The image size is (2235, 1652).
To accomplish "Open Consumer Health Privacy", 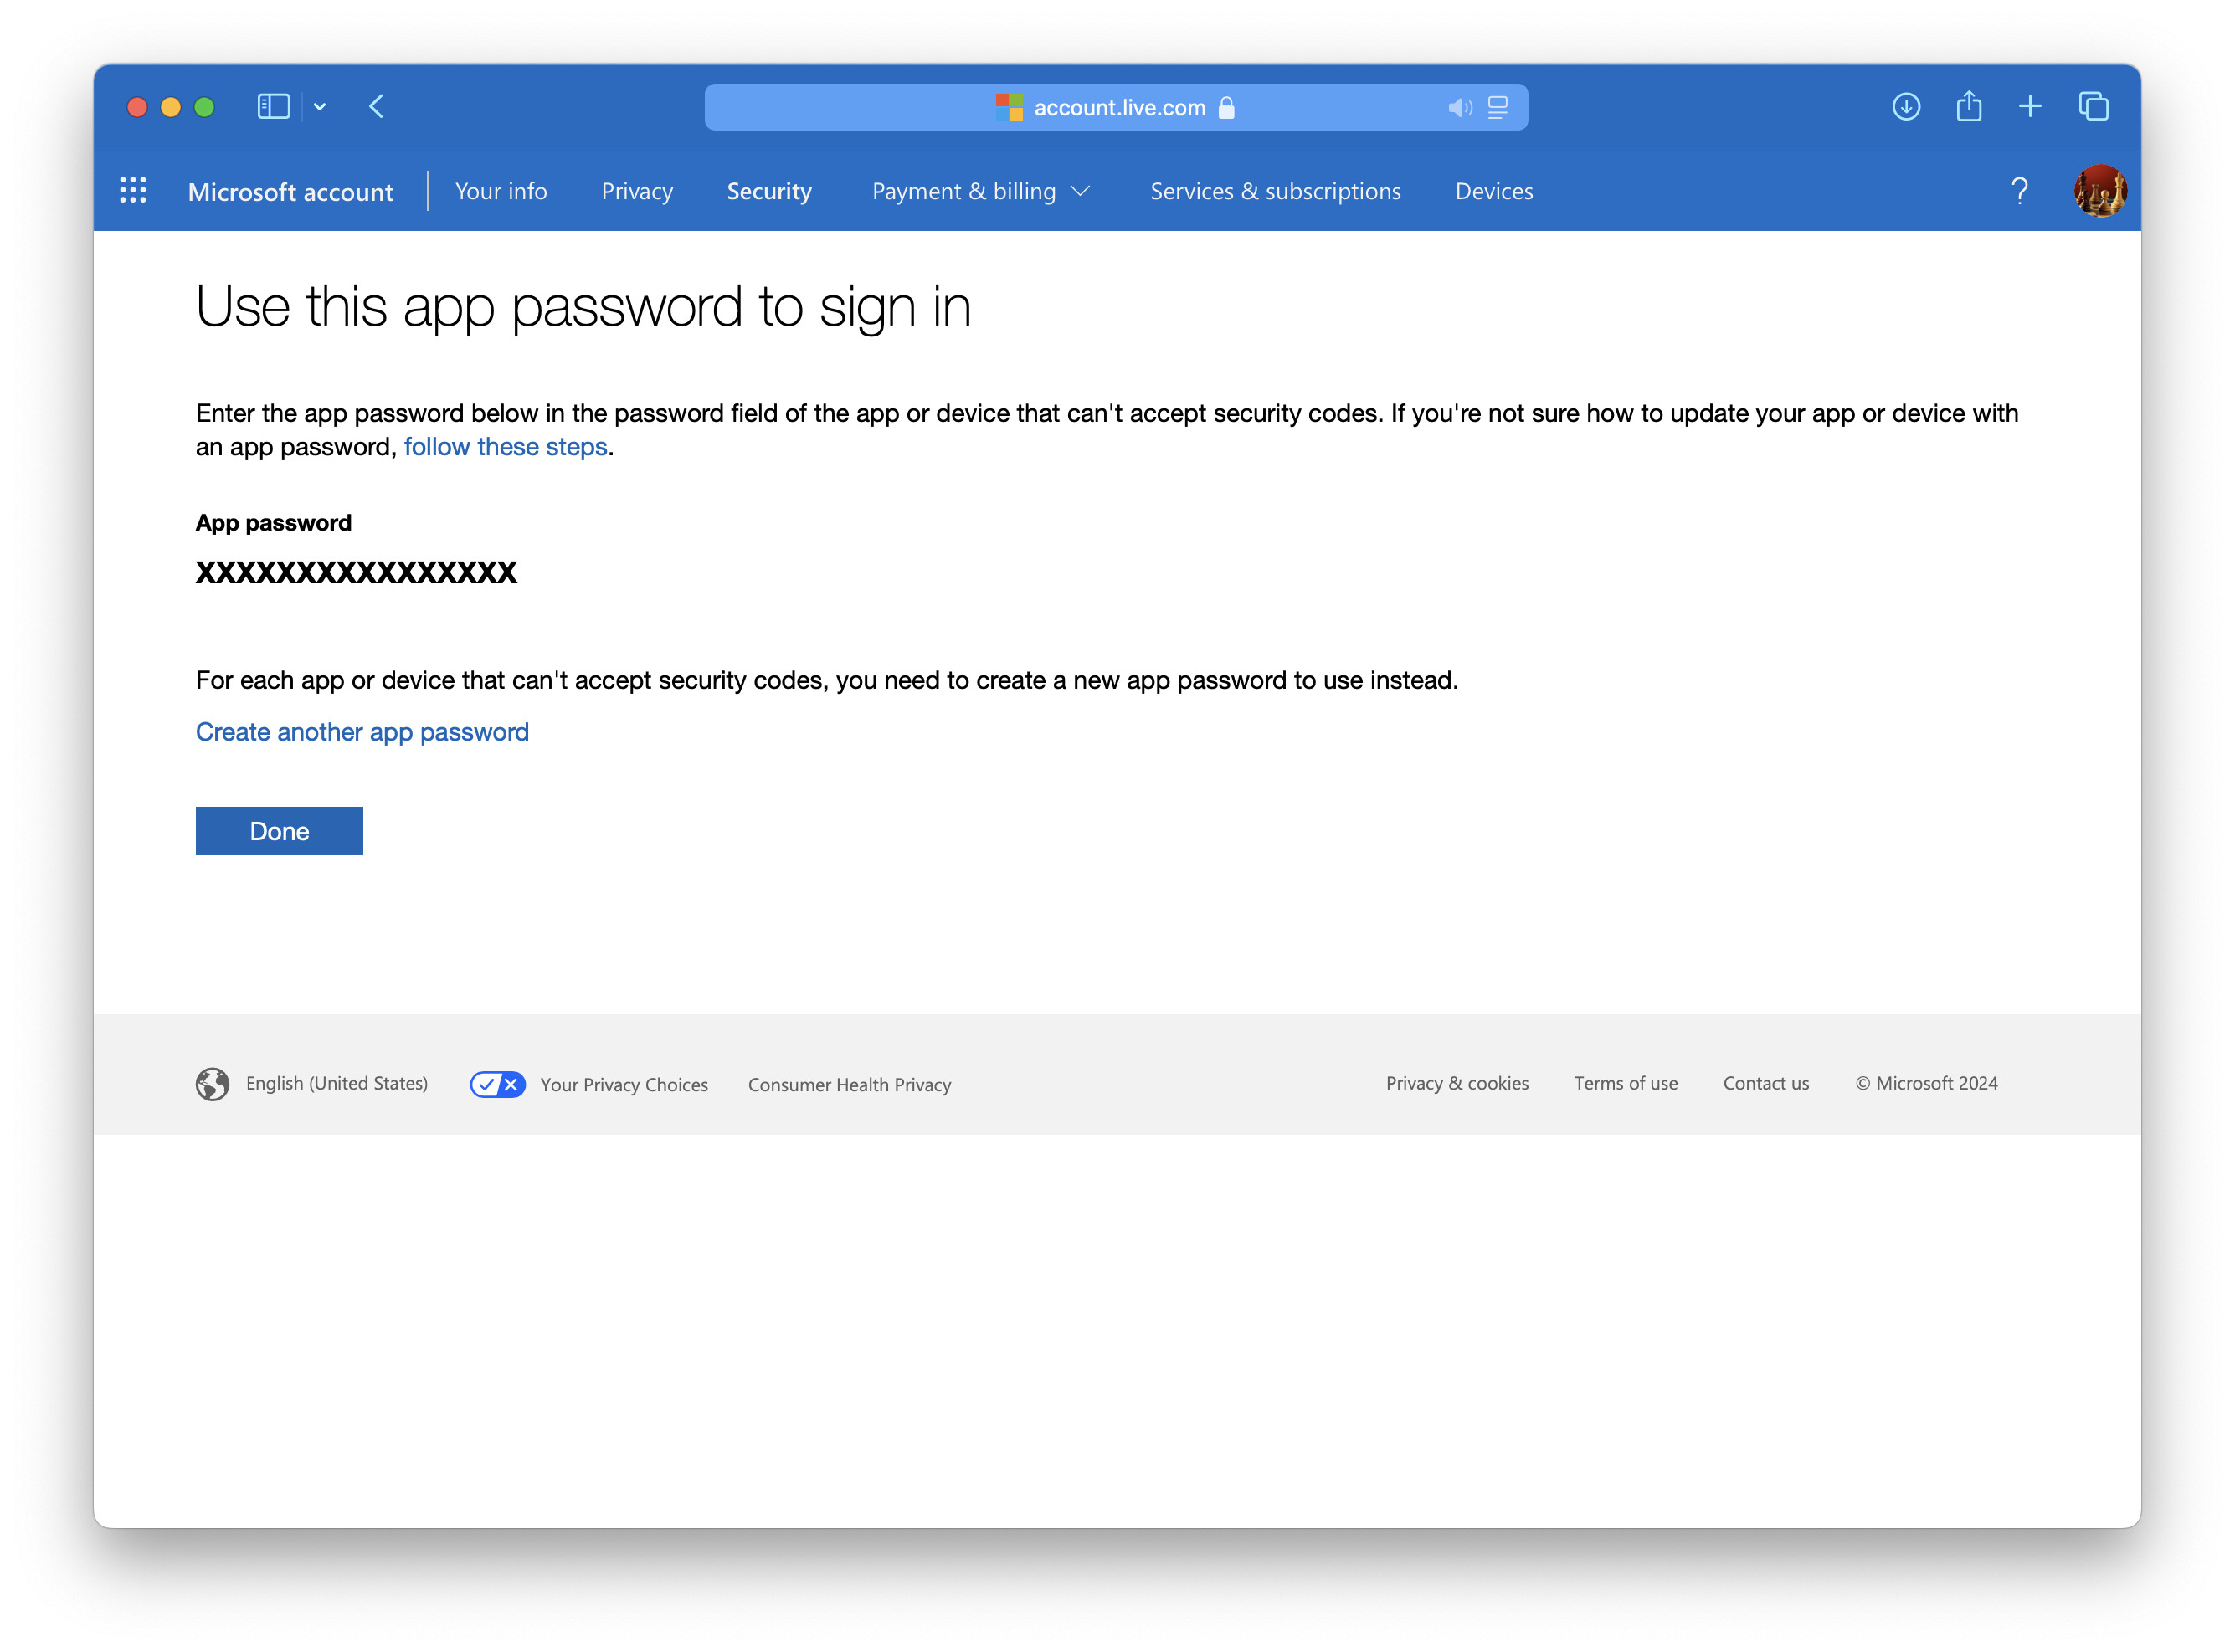I will pyautogui.click(x=849, y=1084).
